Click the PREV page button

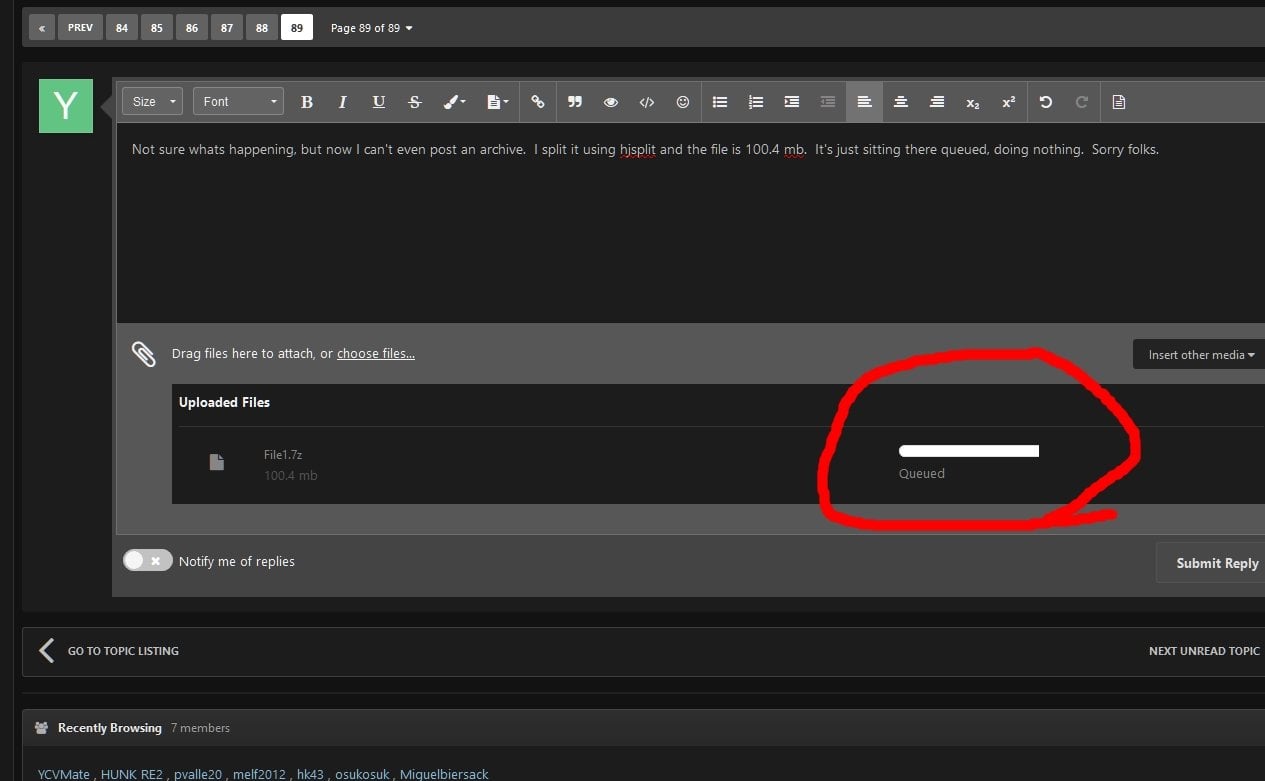click(x=81, y=28)
